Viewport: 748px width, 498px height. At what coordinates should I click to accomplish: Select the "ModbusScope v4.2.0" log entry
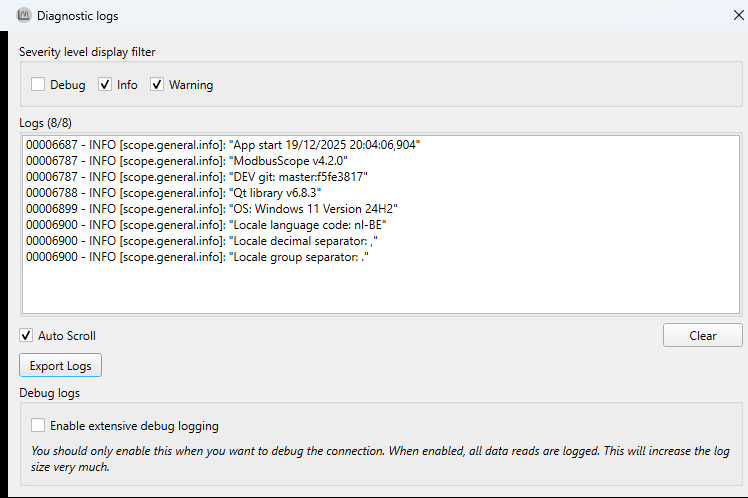[x=187, y=161]
